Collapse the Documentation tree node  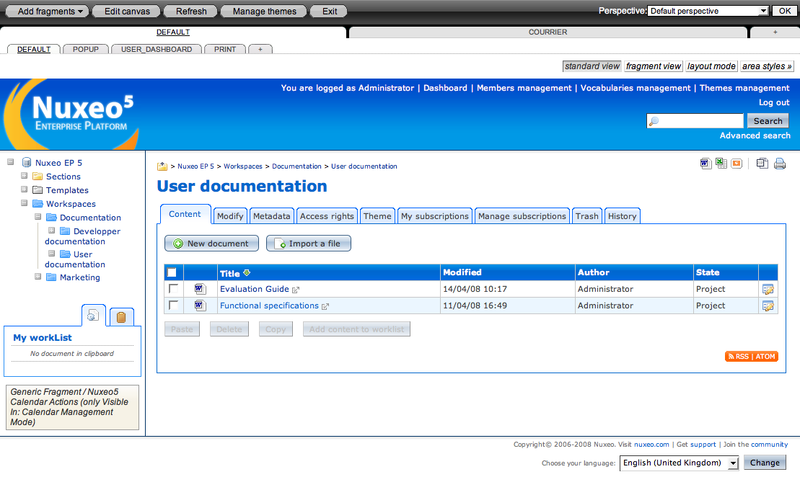tap(38, 217)
